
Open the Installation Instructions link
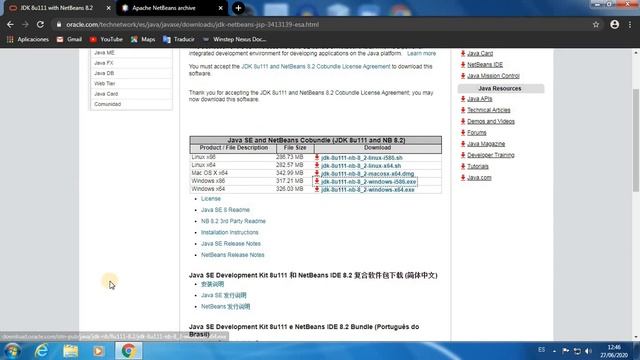click(x=229, y=232)
